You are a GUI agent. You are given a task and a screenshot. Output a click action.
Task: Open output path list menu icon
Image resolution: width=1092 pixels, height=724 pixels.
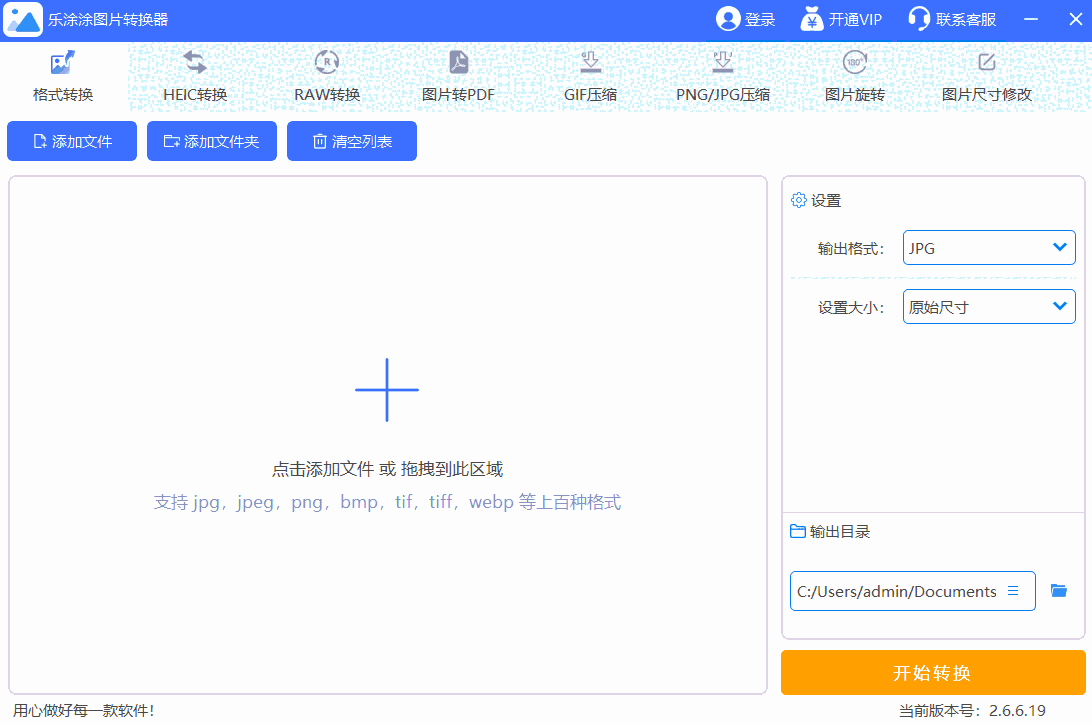coord(1013,591)
